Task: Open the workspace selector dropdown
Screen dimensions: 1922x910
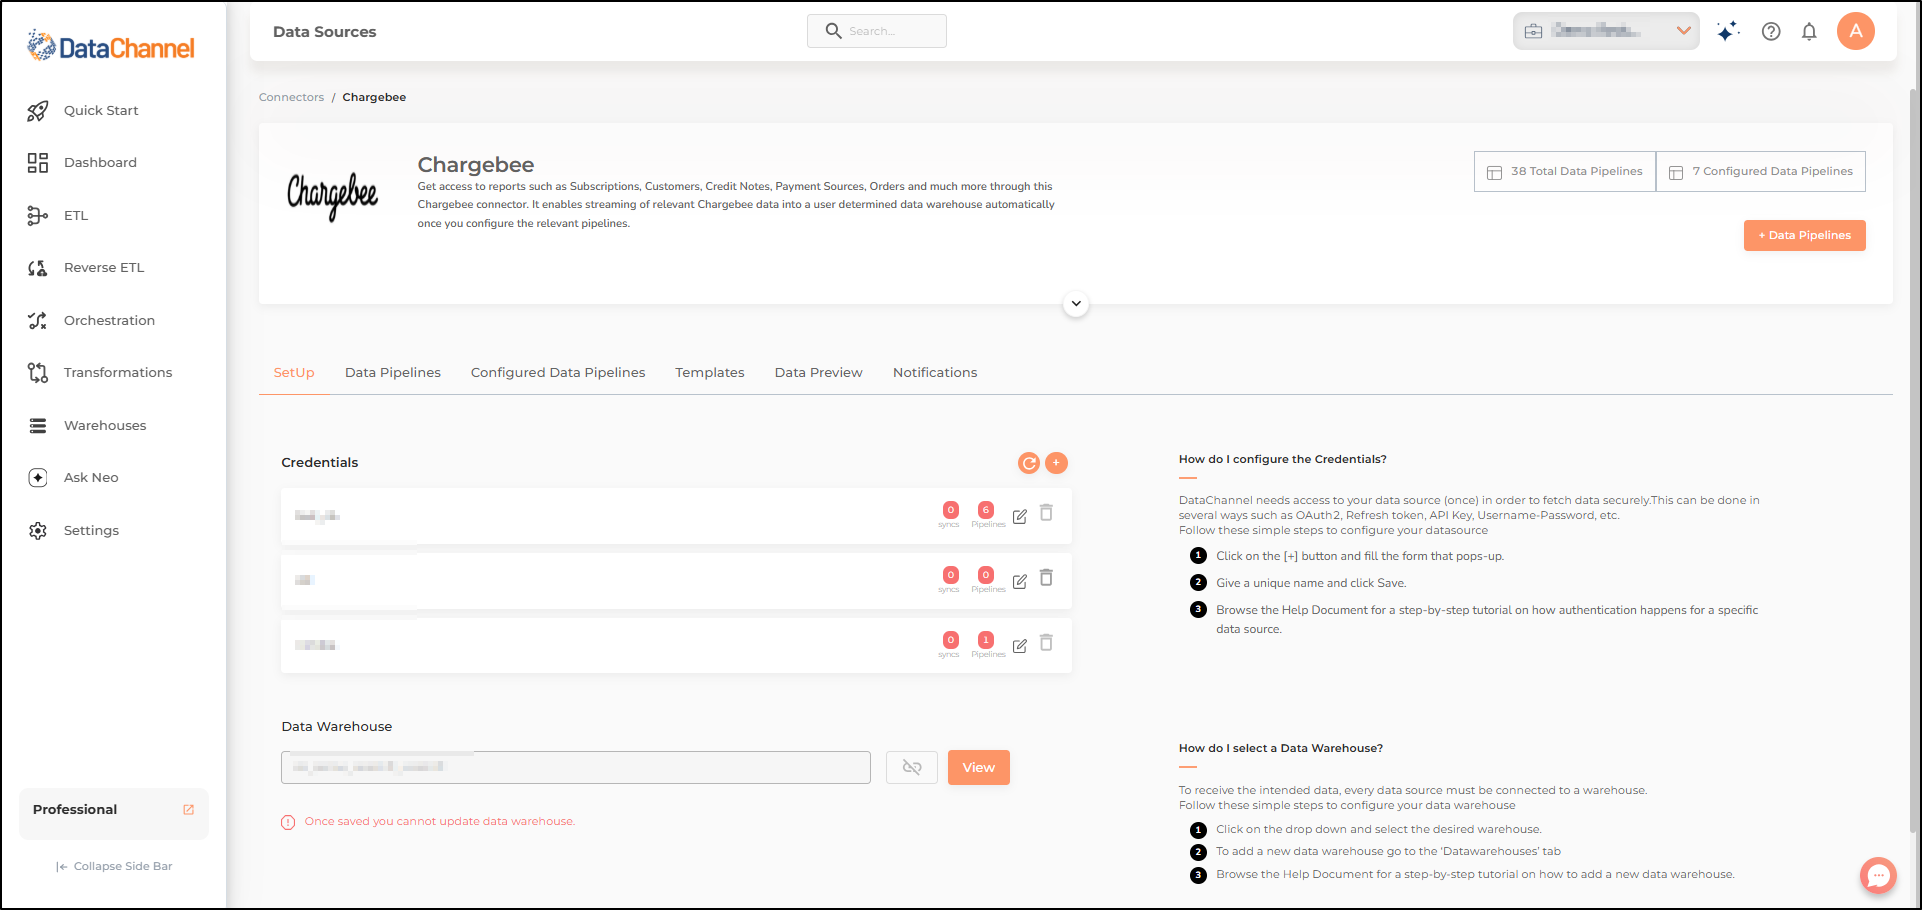Action: pos(1606,31)
